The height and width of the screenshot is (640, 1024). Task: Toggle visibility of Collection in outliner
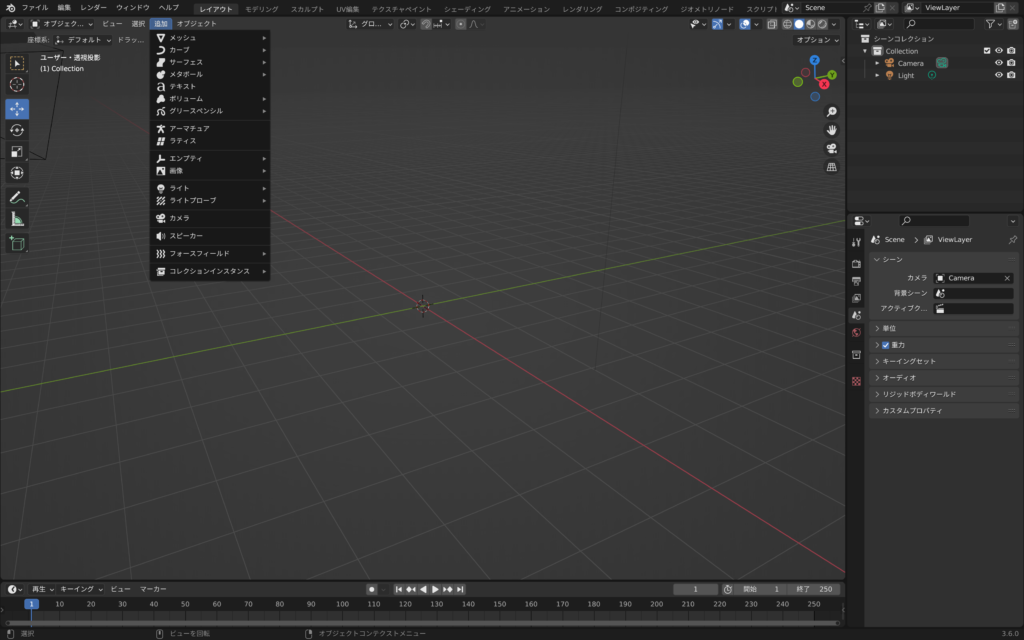[x=999, y=51]
